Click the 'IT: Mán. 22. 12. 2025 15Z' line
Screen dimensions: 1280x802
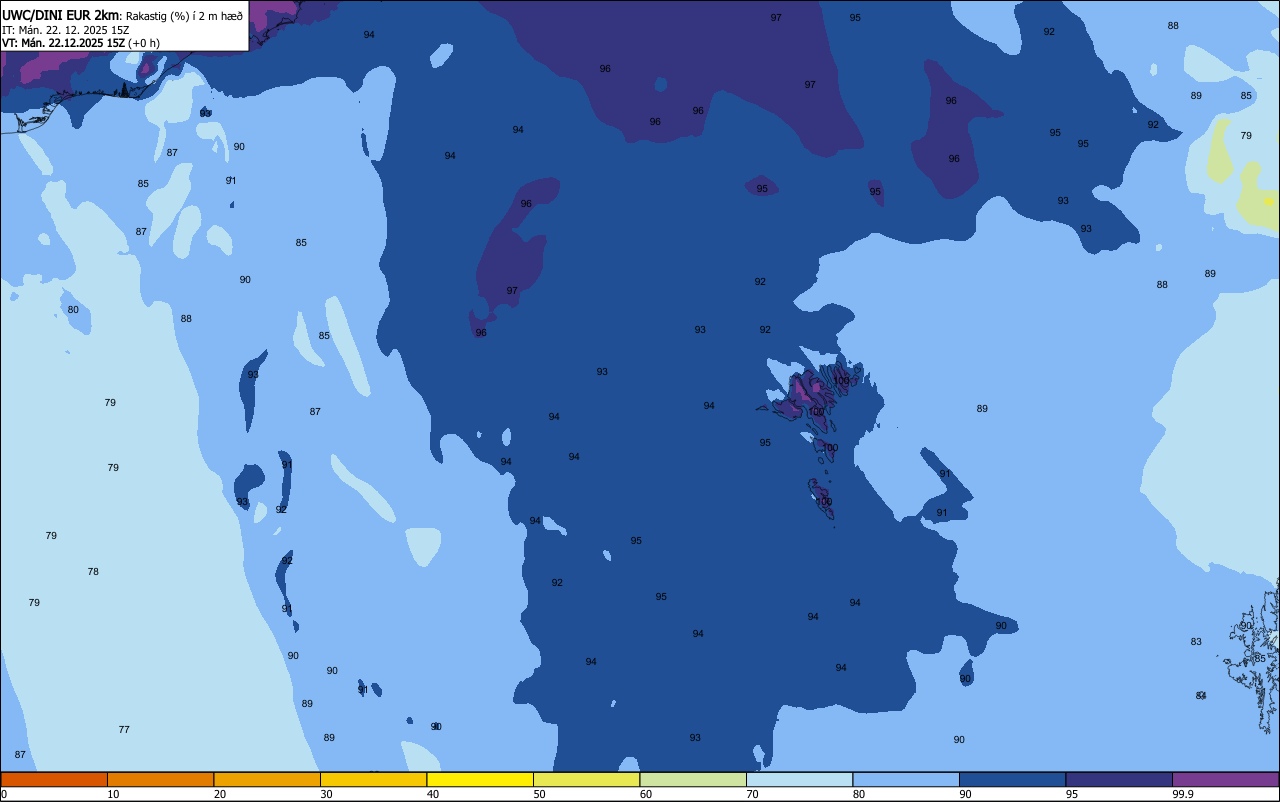(66, 30)
